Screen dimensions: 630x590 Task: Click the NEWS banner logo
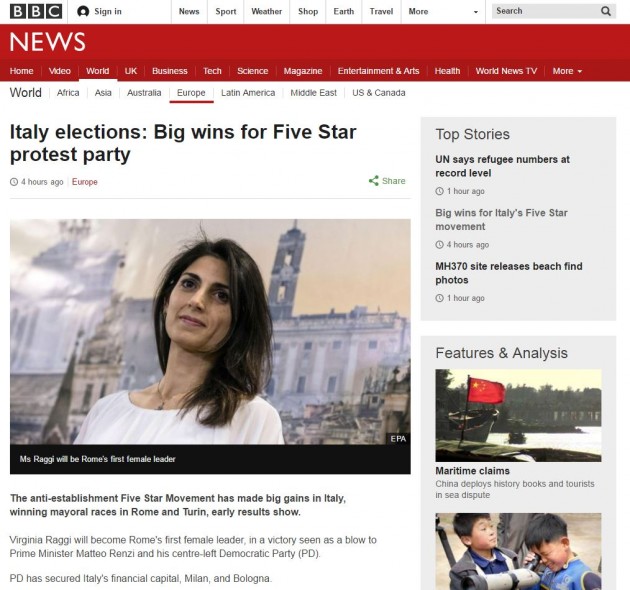[47, 42]
